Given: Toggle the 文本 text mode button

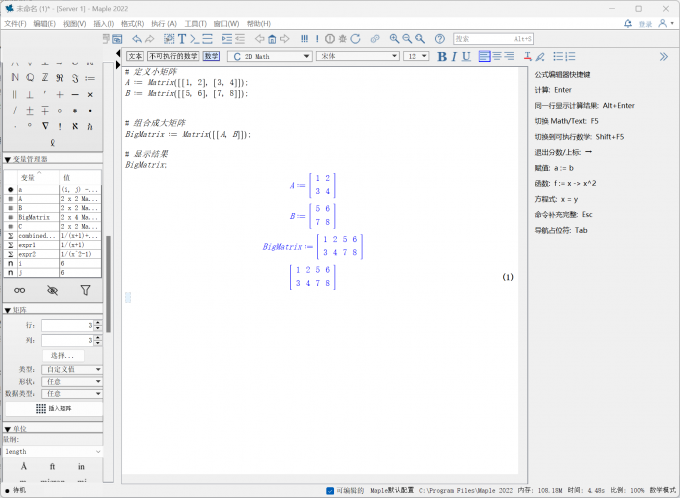Looking at the screenshot, I should click(x=135, y=56).
